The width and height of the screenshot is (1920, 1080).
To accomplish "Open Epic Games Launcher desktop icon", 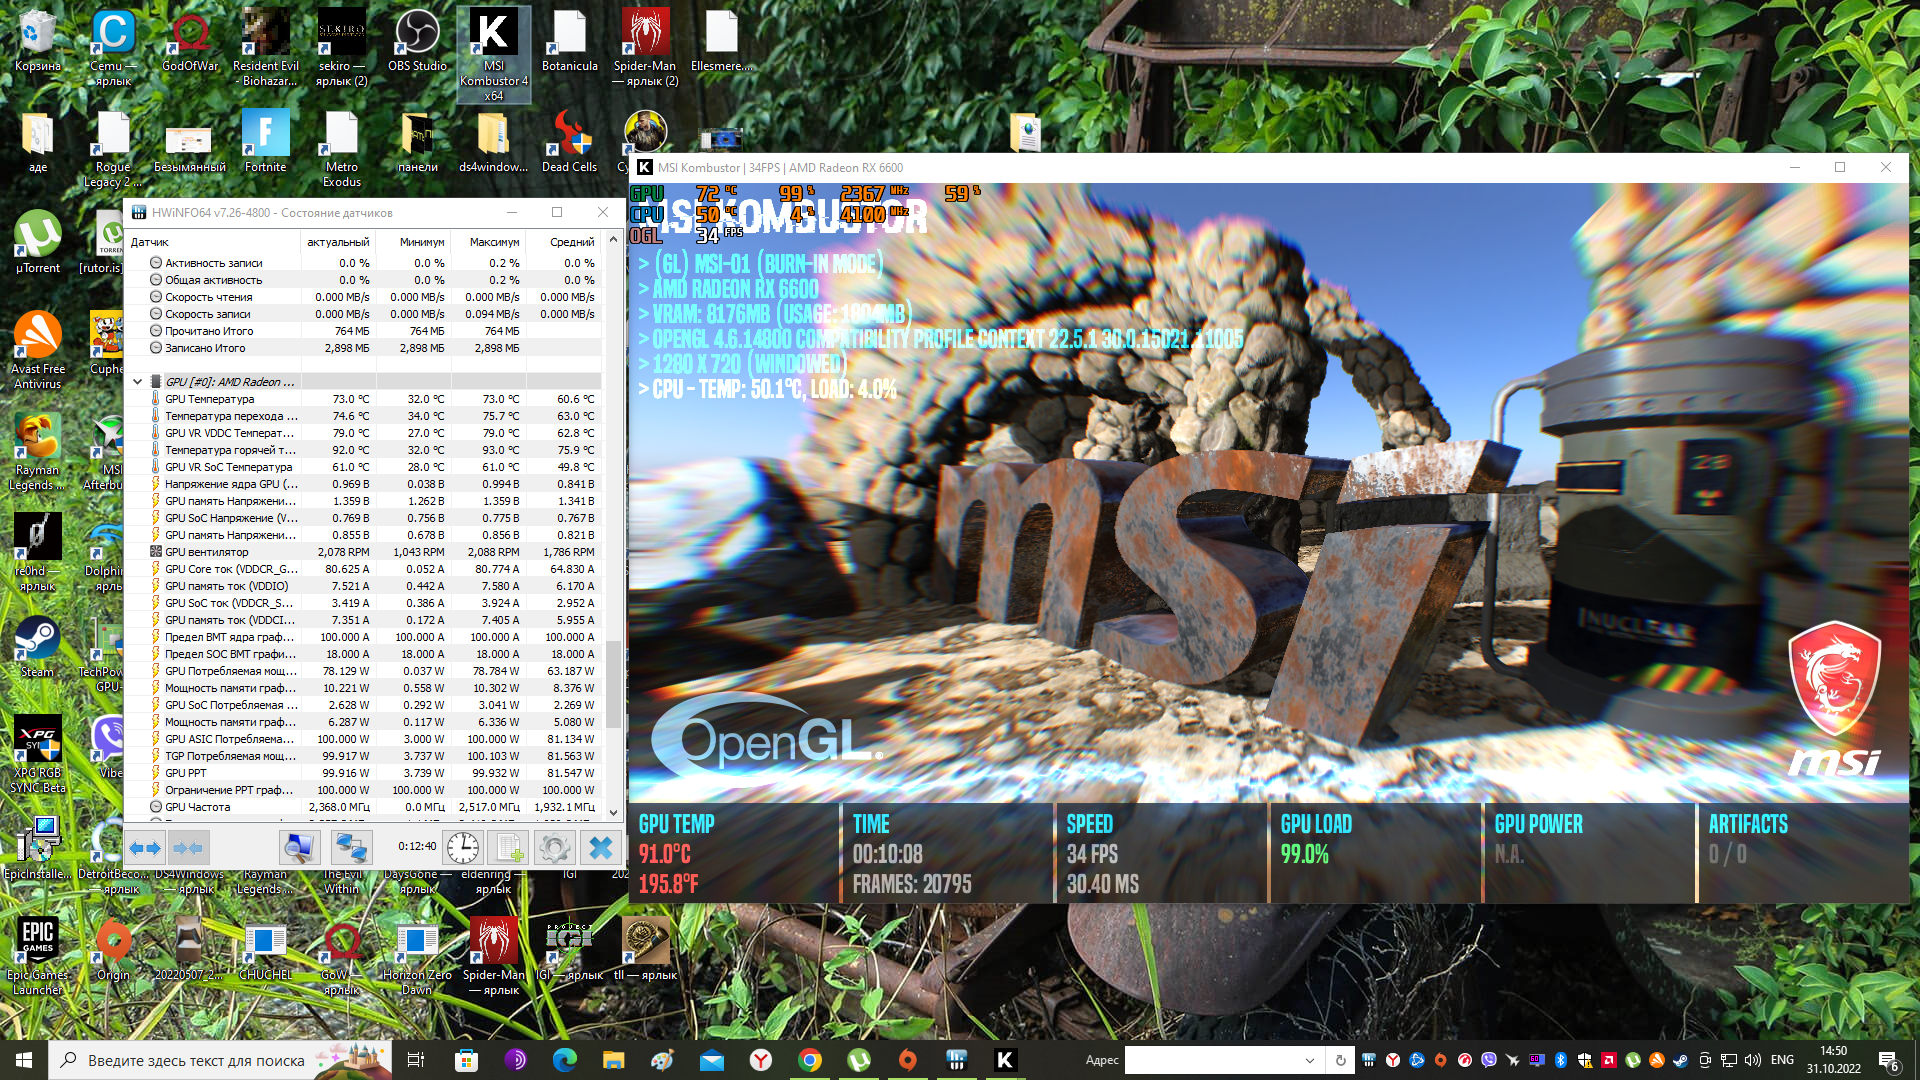I will [x=38, y=956].
